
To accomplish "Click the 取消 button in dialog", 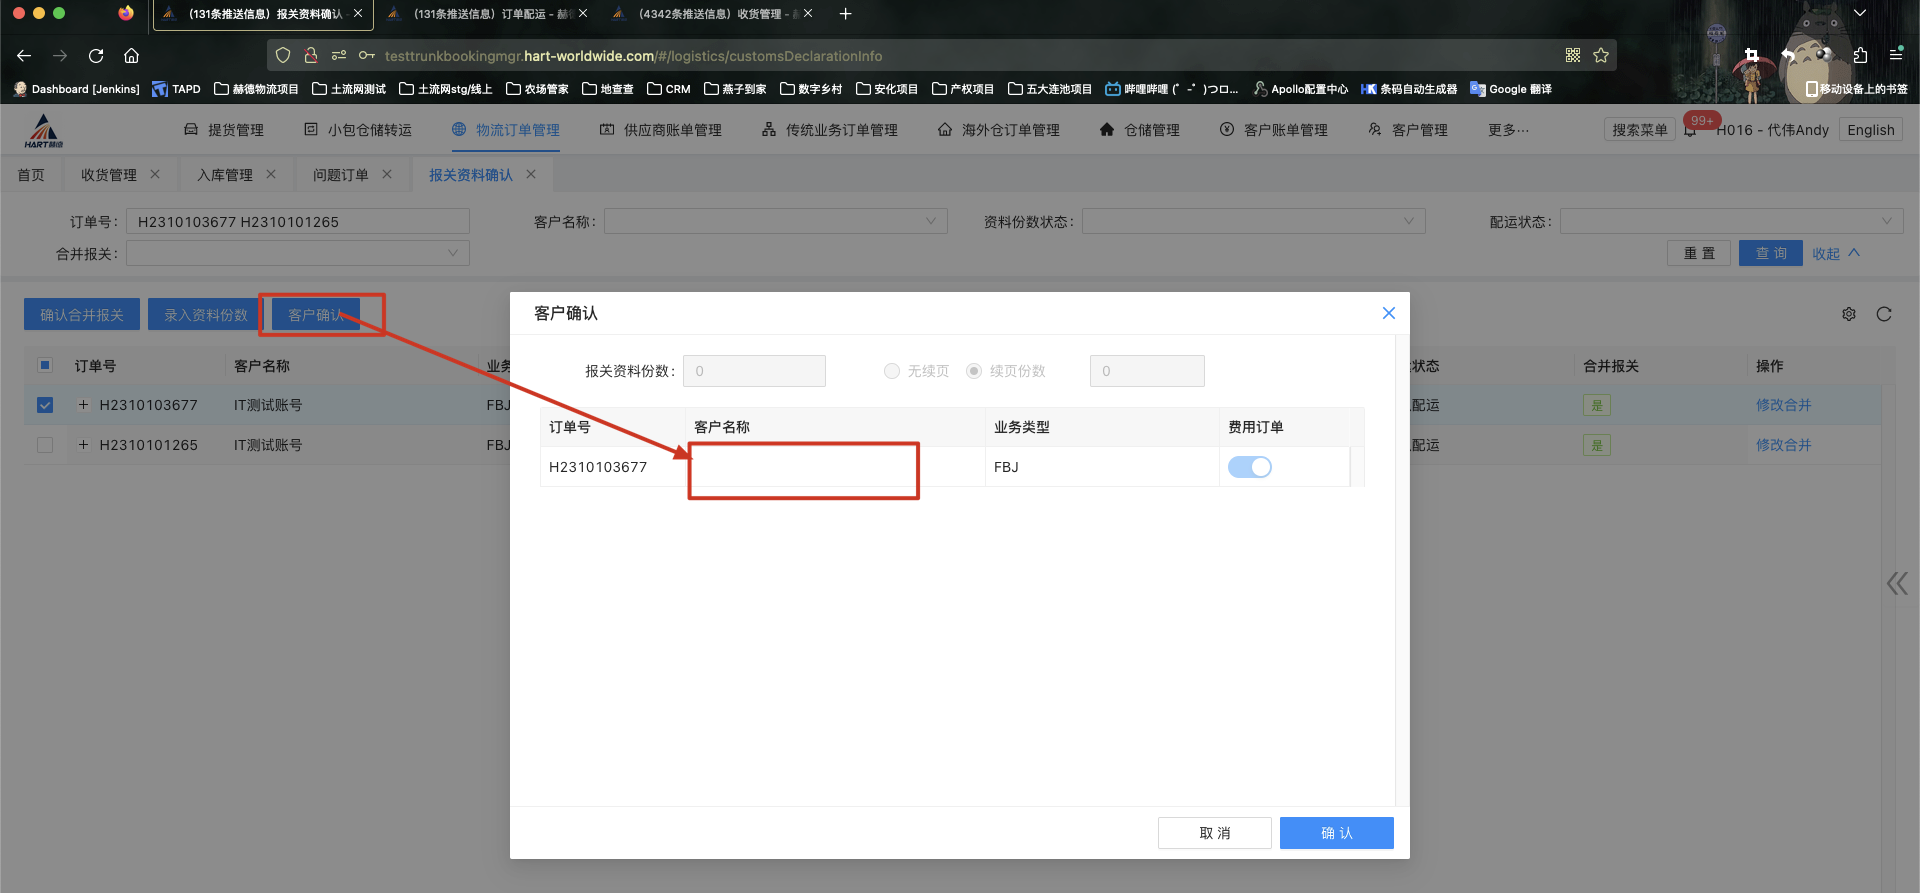I will point(1214,833).
